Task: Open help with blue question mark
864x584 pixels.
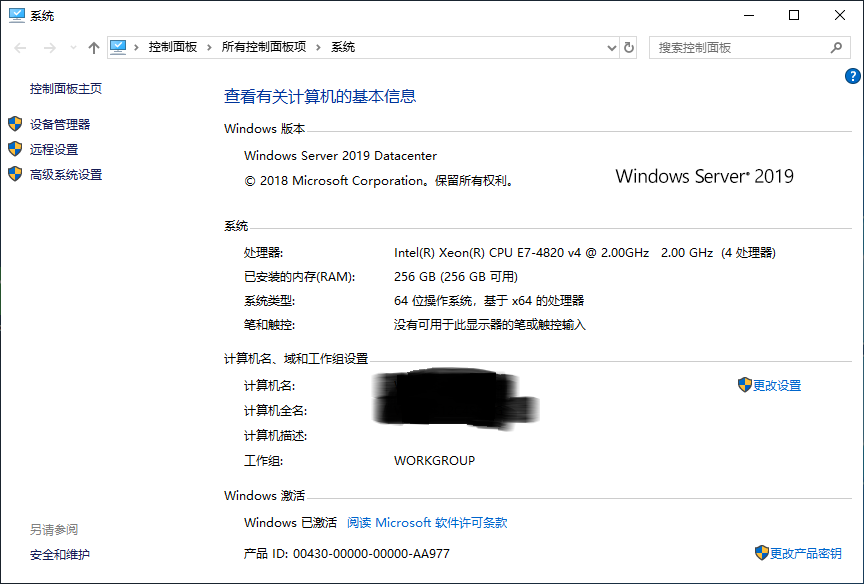Action: [x=852, y=76]
